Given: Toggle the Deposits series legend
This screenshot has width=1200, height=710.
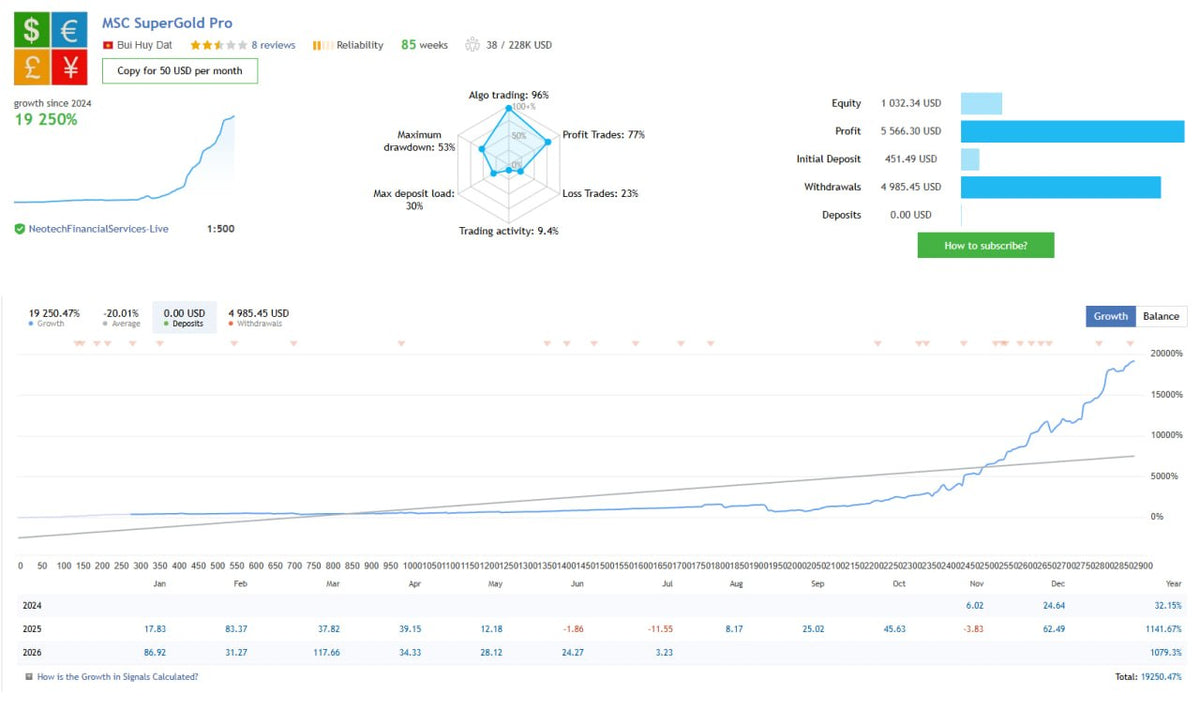Looking at the screenshot, I should tap(185, 318).
